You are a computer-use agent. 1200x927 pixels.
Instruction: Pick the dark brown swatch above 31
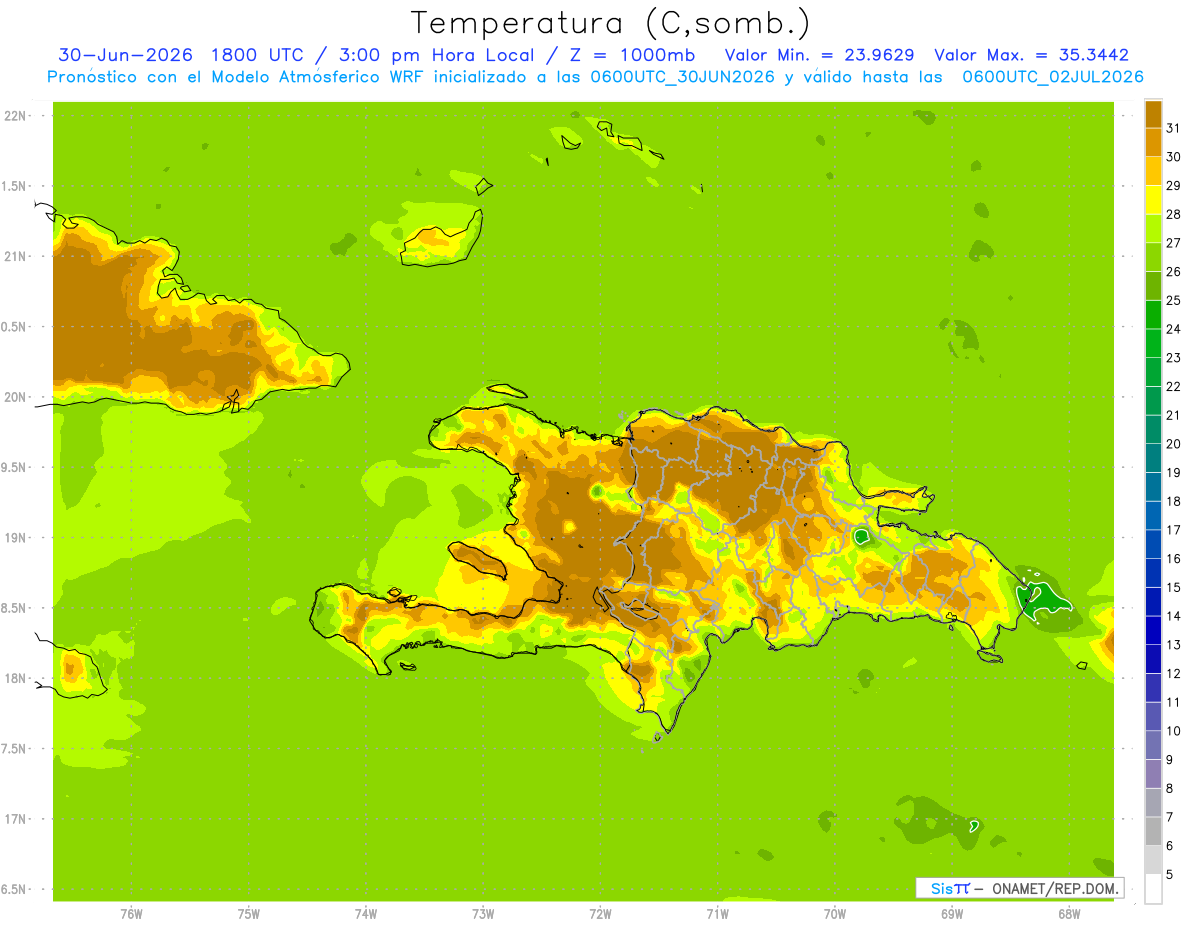pyautogui.click(x=1153, y=114)
